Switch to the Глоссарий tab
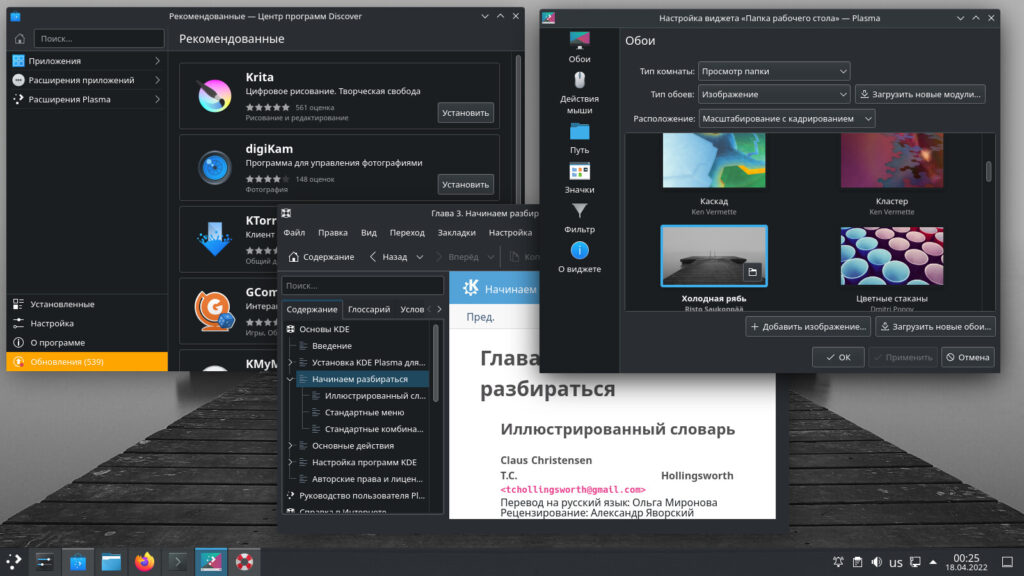 (x=369, y=310)
